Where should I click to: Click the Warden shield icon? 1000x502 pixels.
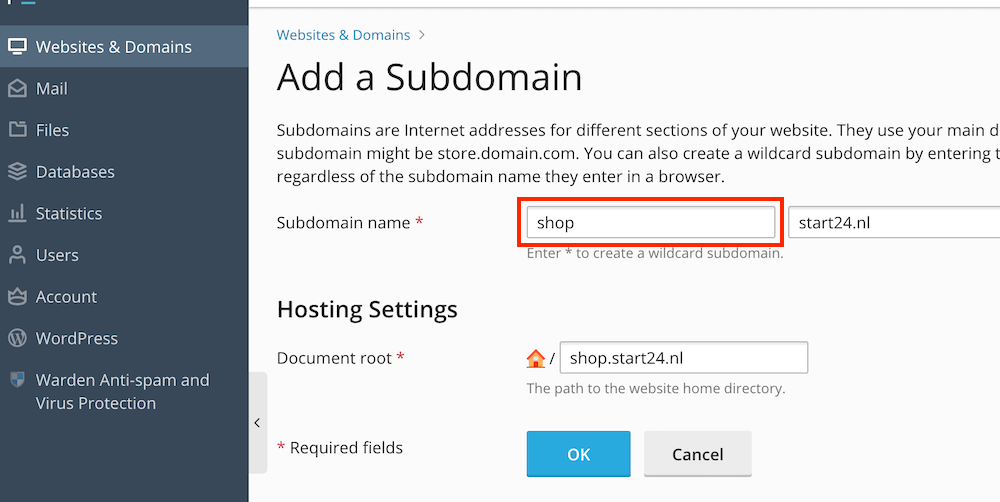(17, 380)
